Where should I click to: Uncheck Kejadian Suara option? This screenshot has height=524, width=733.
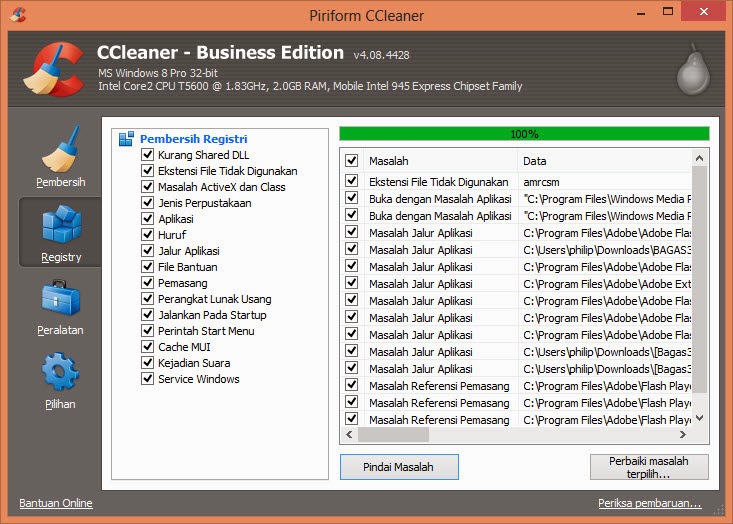point(147,363)
